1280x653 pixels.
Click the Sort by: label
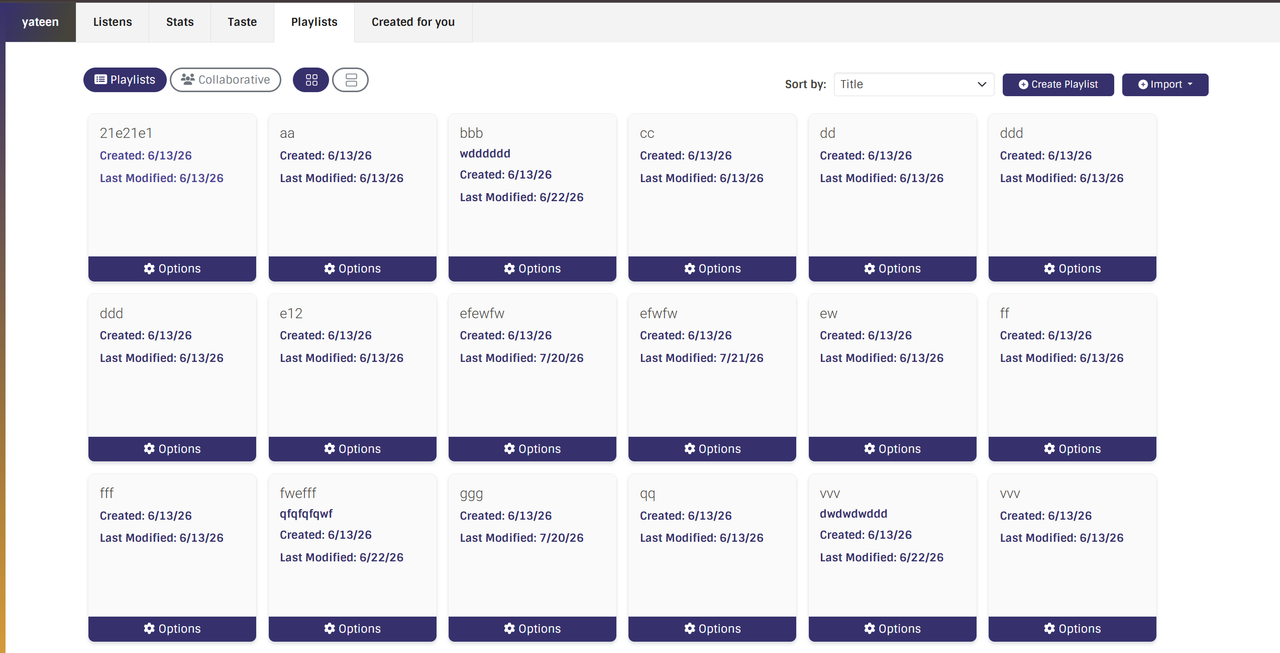coord(806,85)
